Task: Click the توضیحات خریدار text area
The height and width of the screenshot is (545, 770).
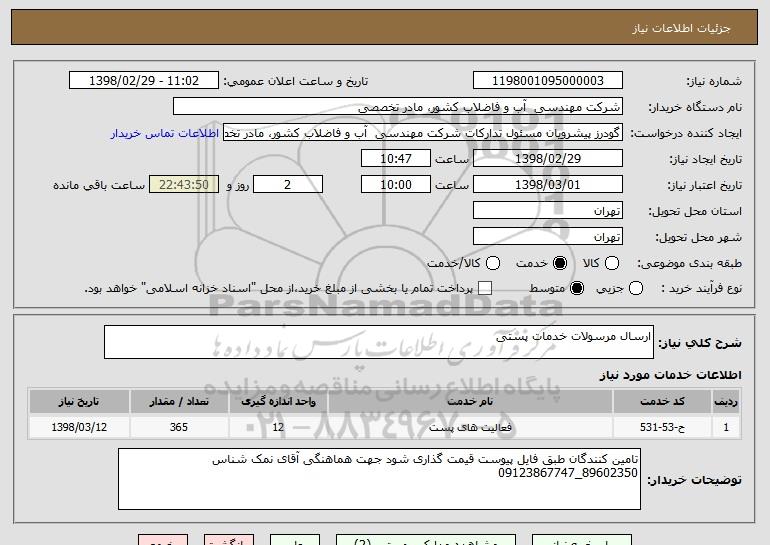Action: (379, 479)
